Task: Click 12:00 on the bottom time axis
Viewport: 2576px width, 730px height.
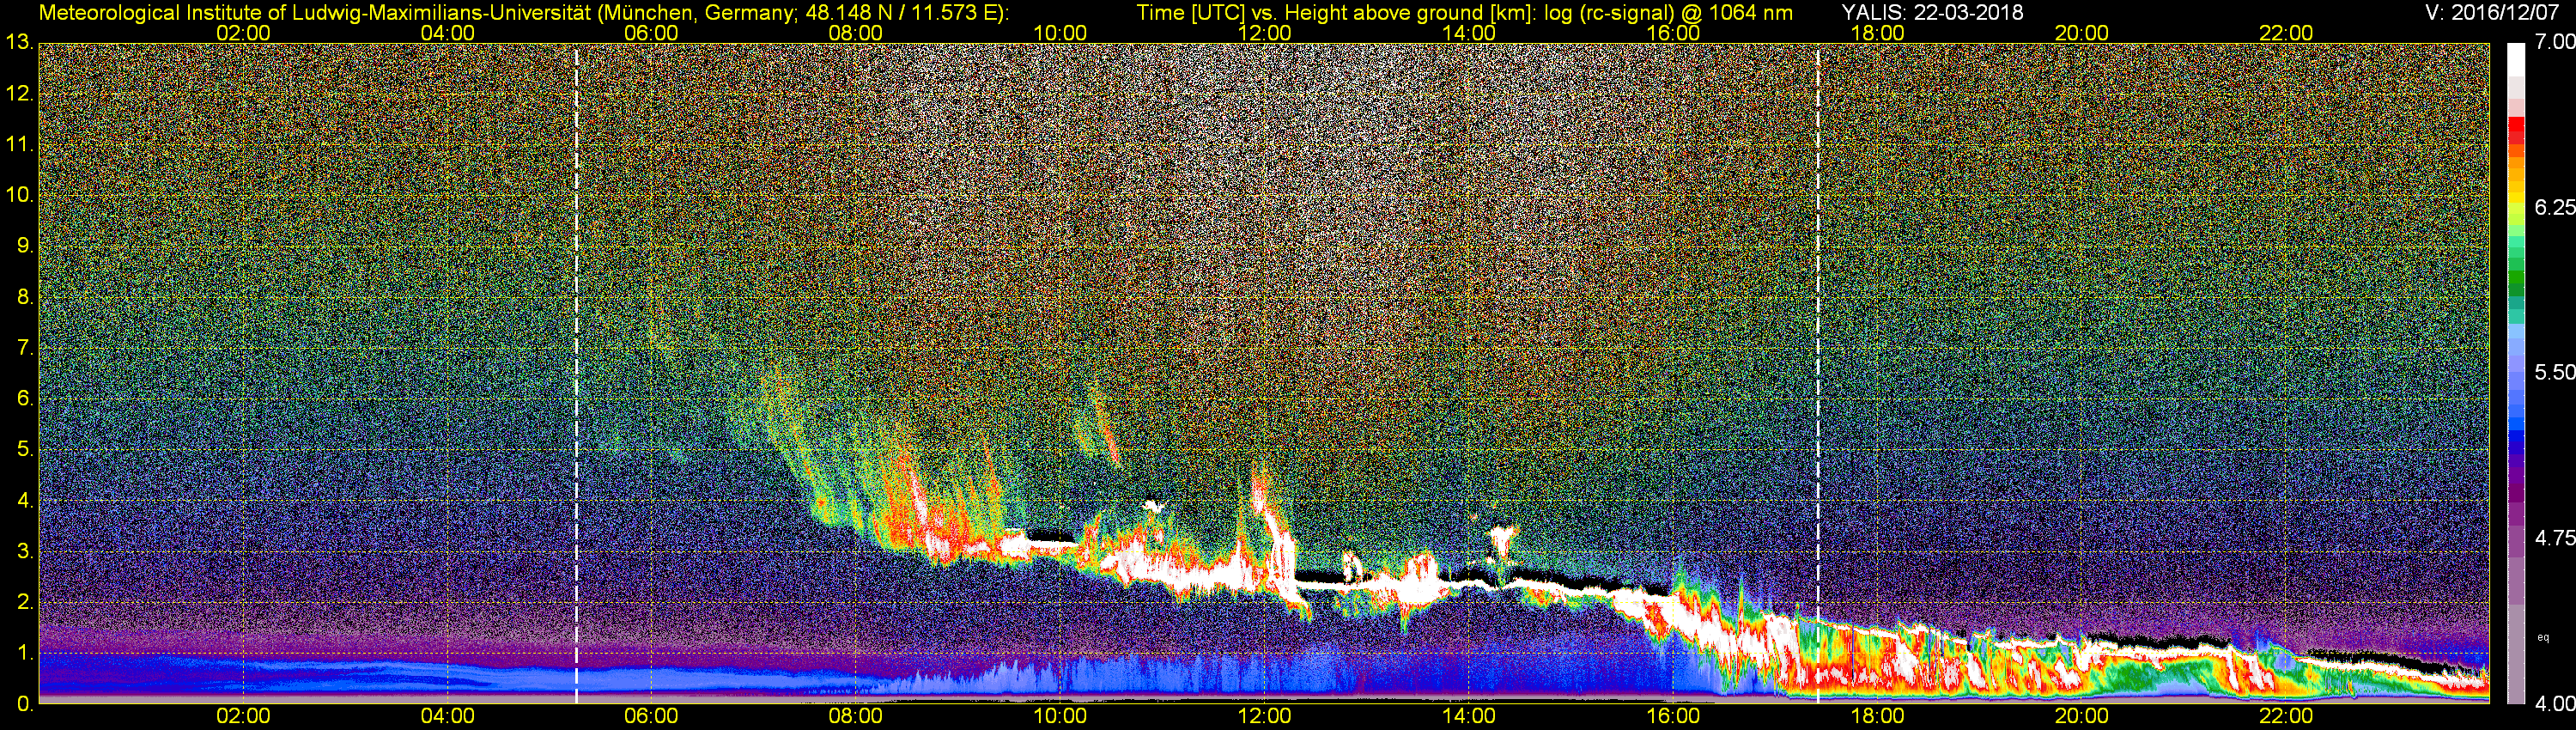Action: point(1264,717)
